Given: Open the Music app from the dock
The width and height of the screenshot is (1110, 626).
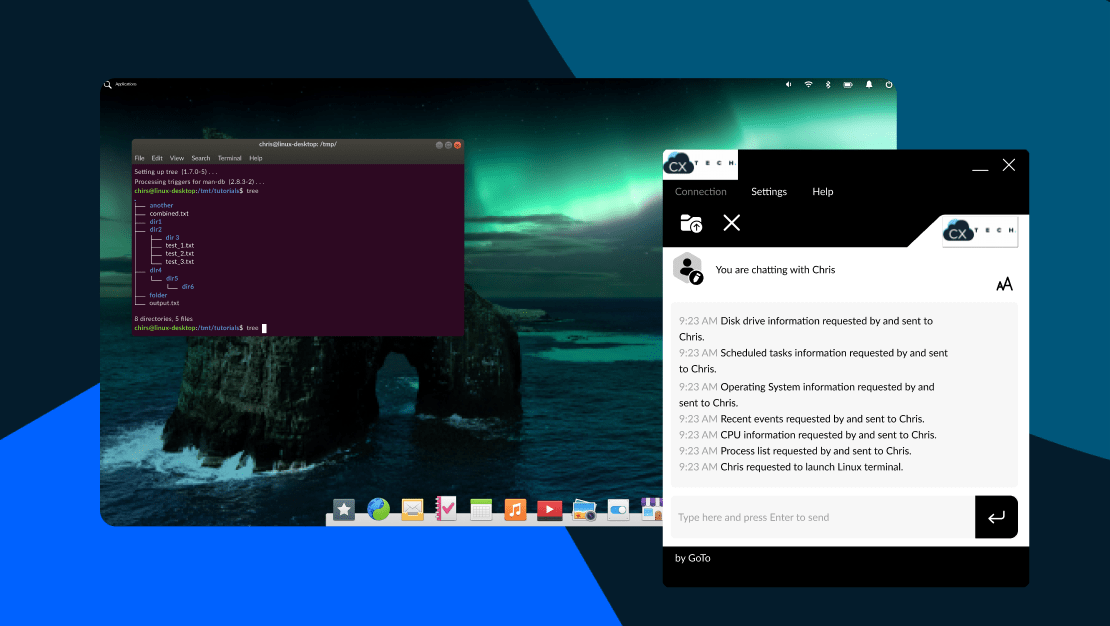Looking at the screenshot, I should pos(515,509).
